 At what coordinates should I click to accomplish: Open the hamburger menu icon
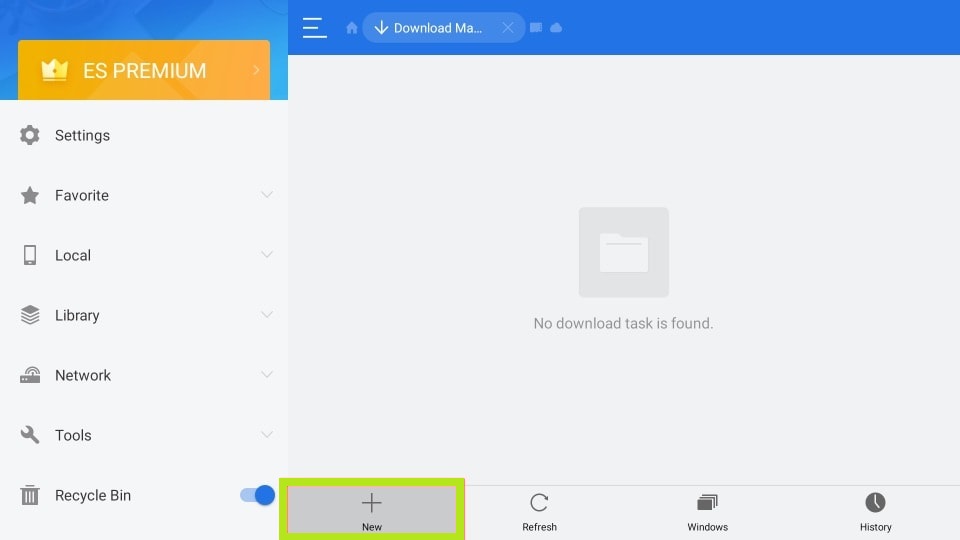tap(315, 28)
